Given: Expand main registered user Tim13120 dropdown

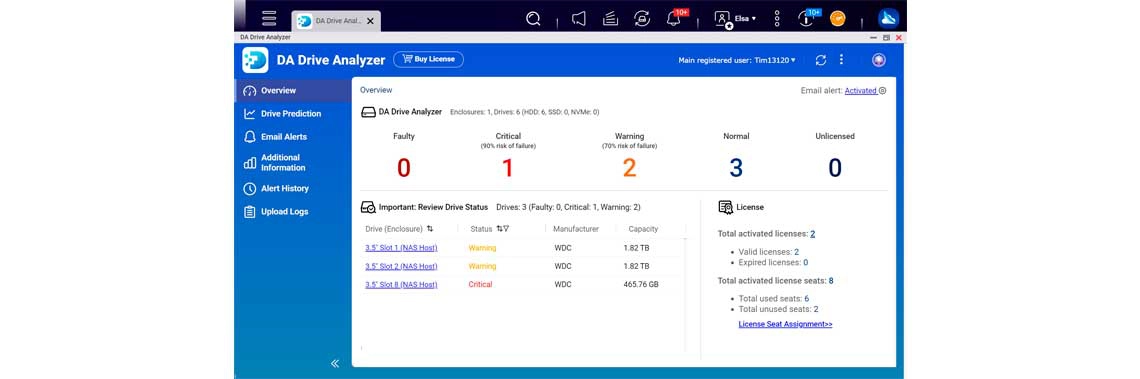Looking at the screenshot, I should (737, 60).
